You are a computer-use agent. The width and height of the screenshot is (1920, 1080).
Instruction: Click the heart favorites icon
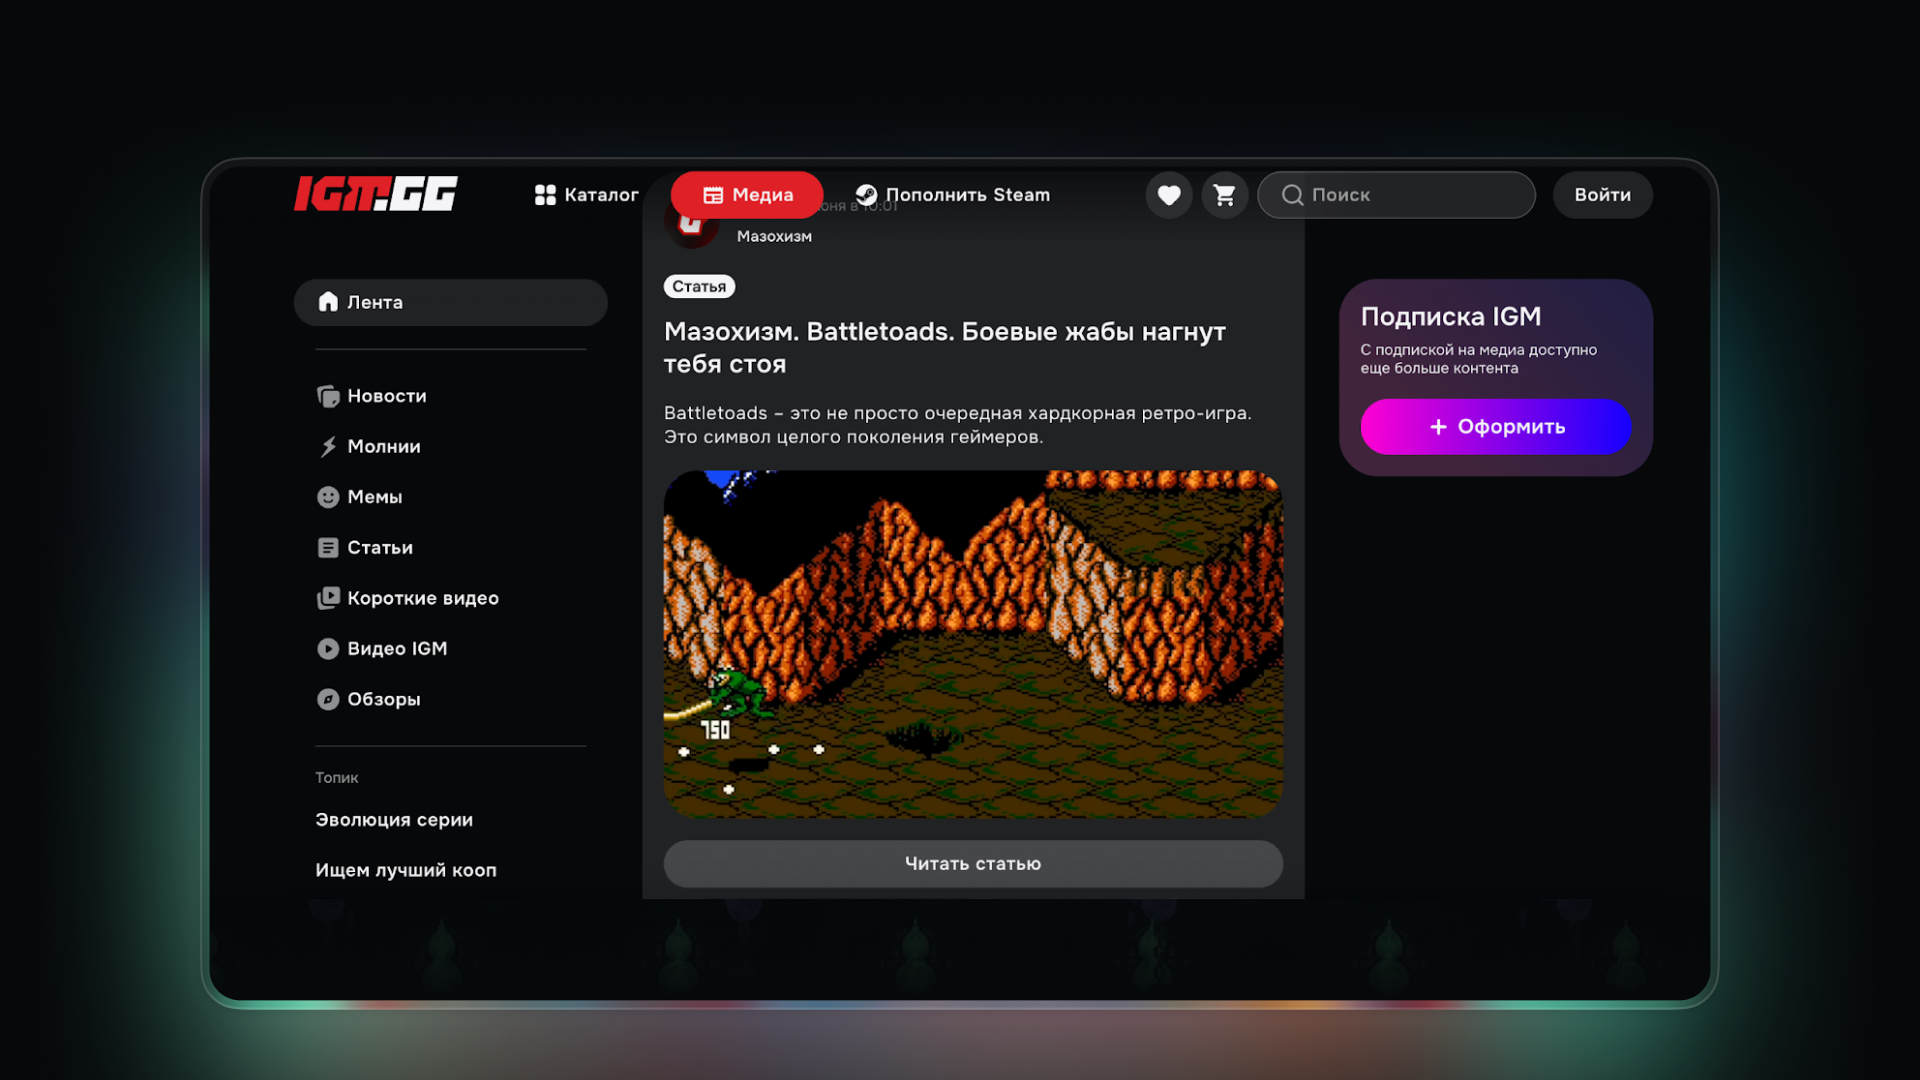pos(1168,195)
